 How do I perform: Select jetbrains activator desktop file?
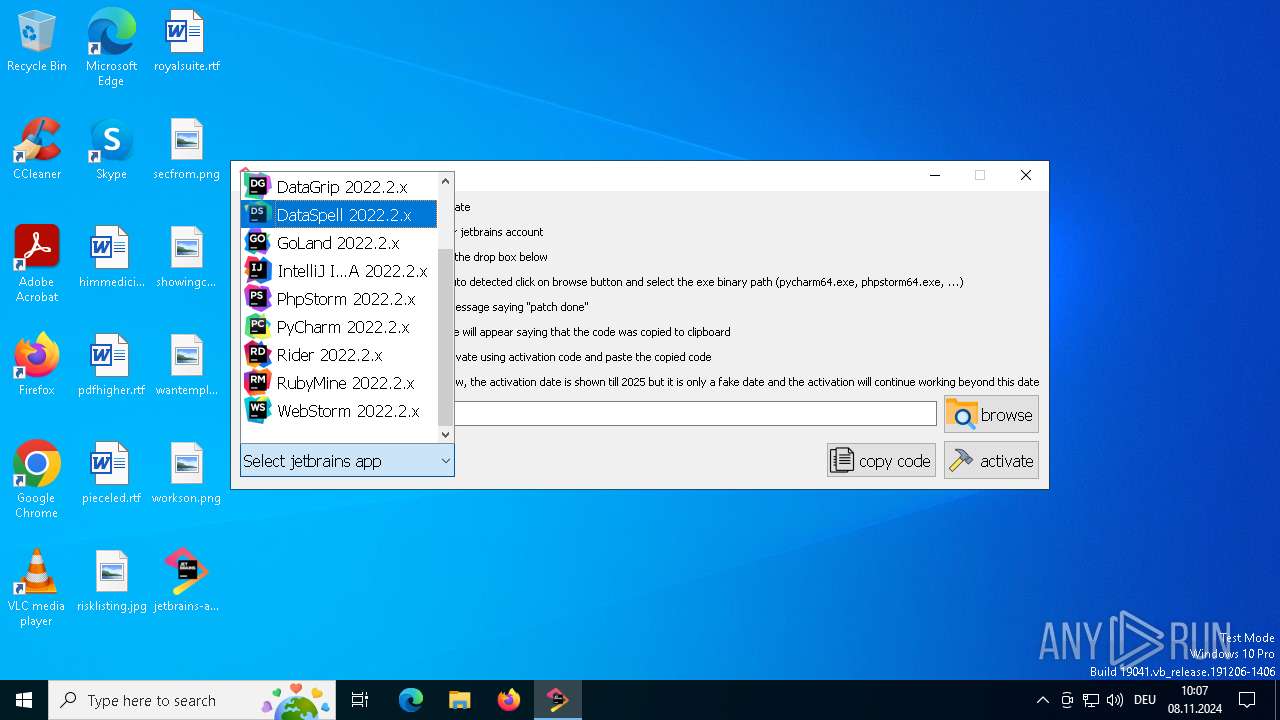tap(186, 582)
